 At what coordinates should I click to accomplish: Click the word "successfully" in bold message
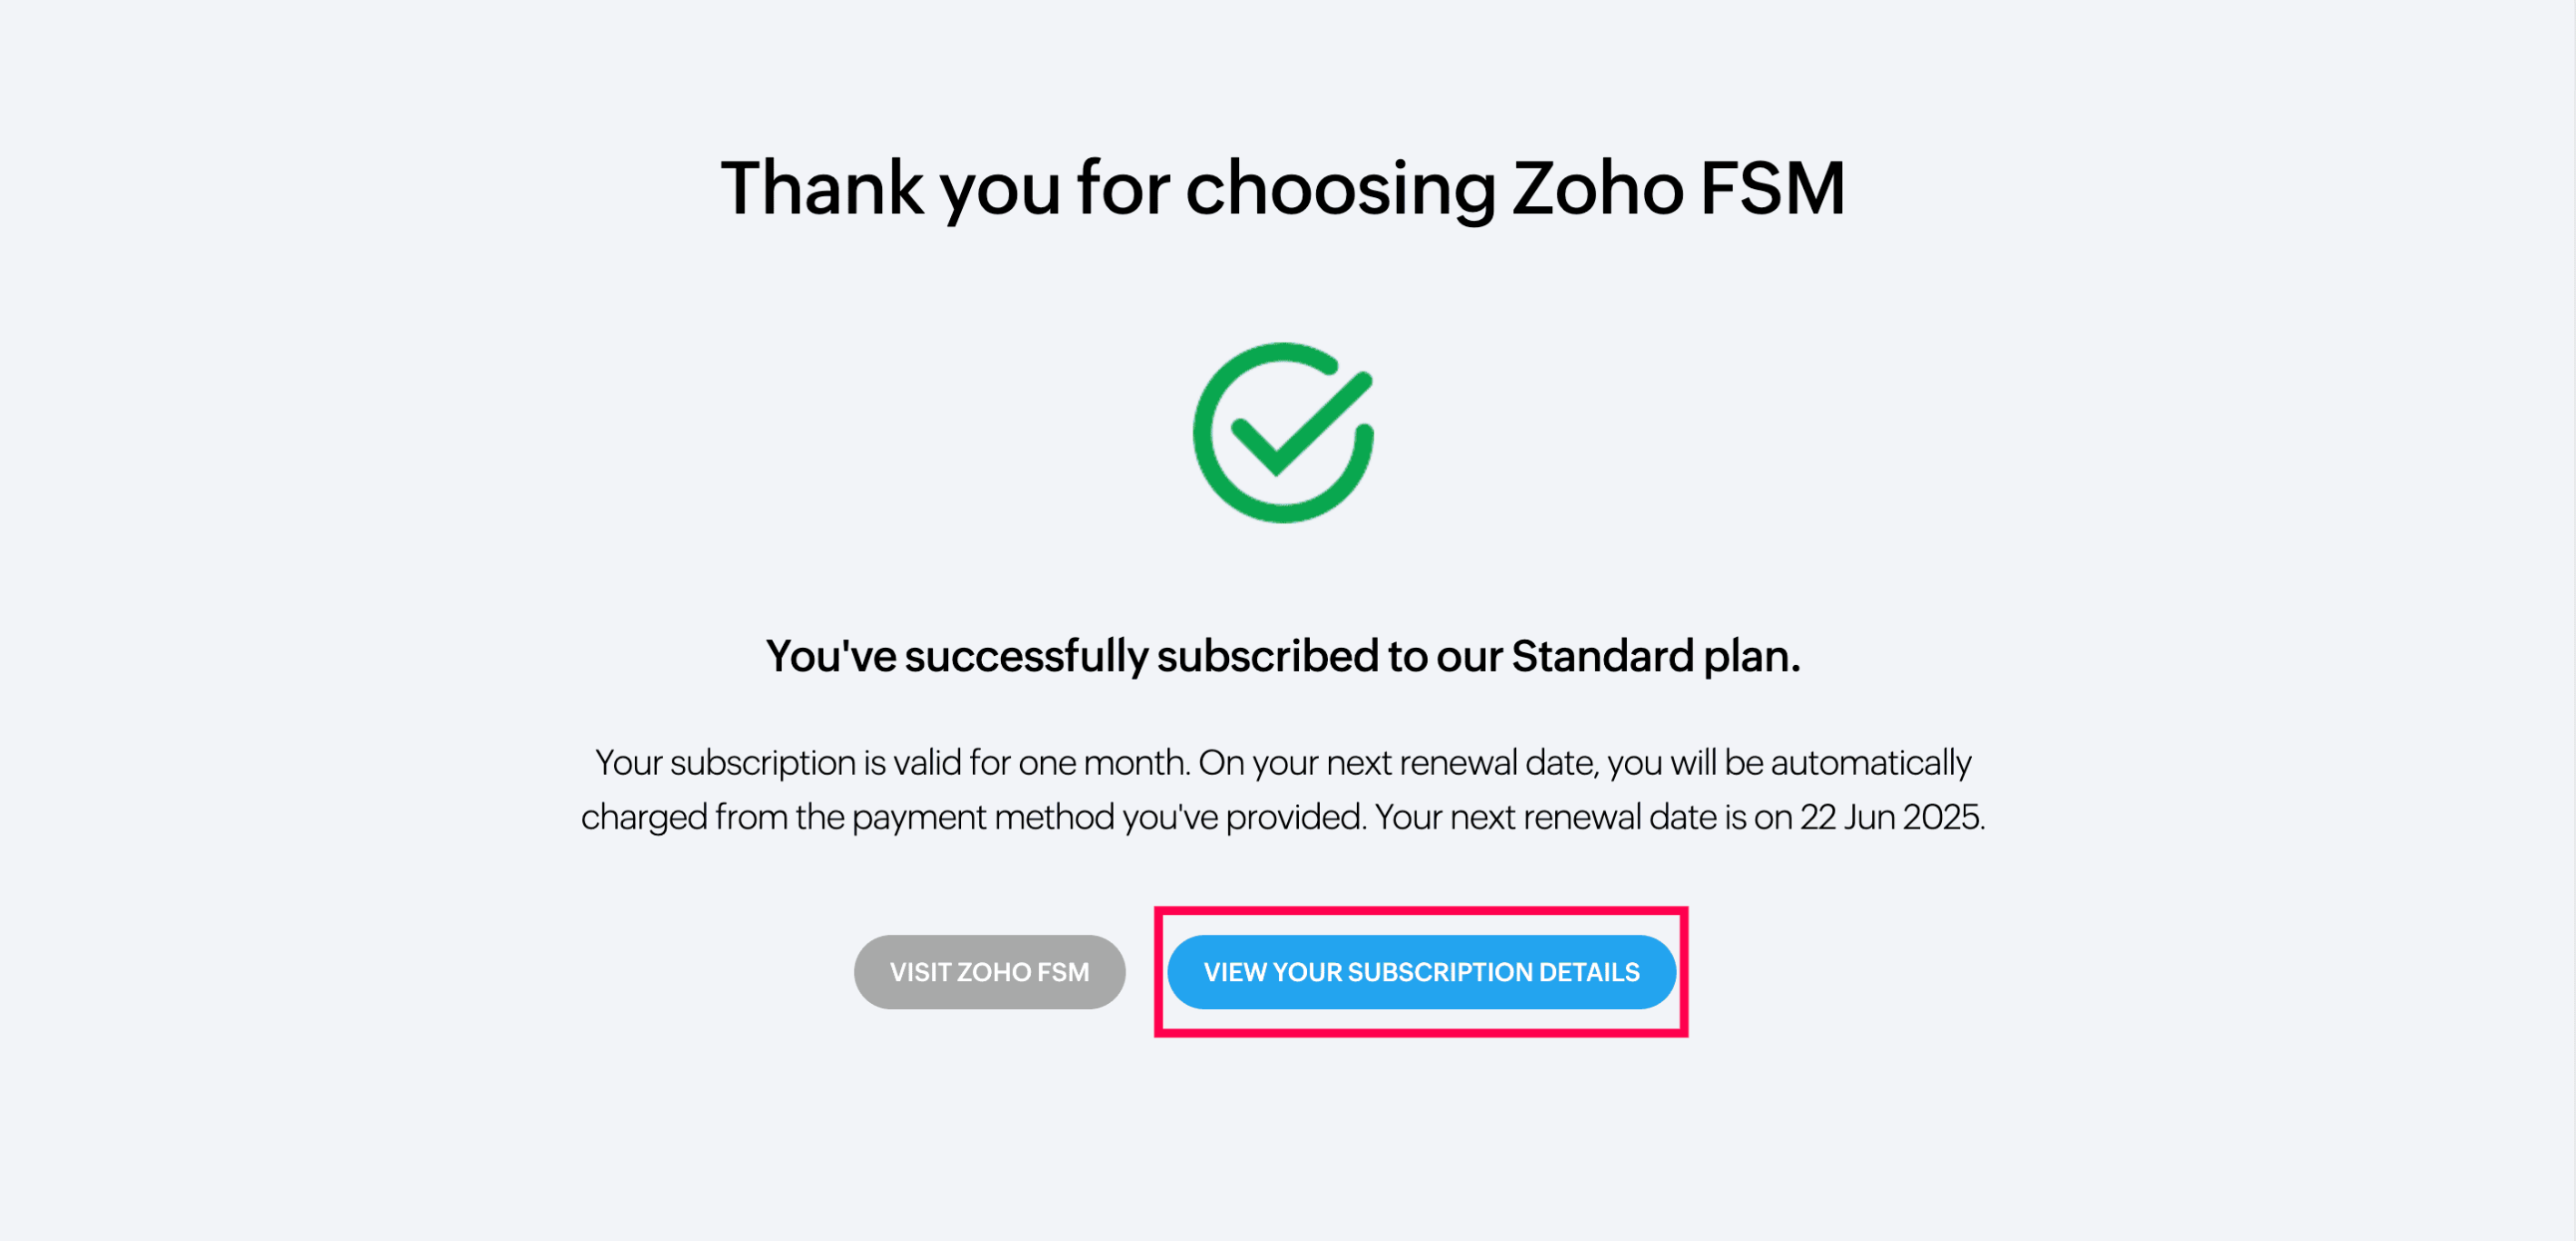[x=1026, y=657]
